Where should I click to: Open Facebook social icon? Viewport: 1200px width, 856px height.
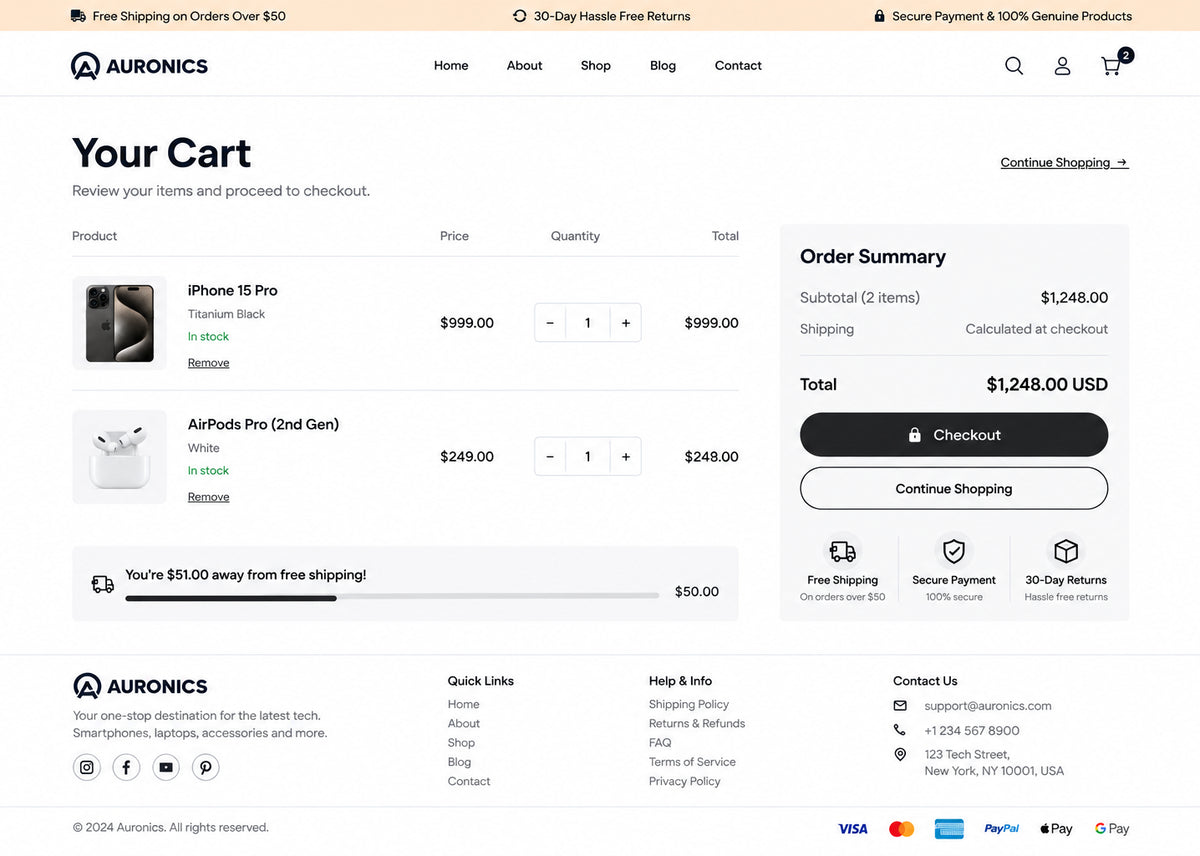point(126,767)
